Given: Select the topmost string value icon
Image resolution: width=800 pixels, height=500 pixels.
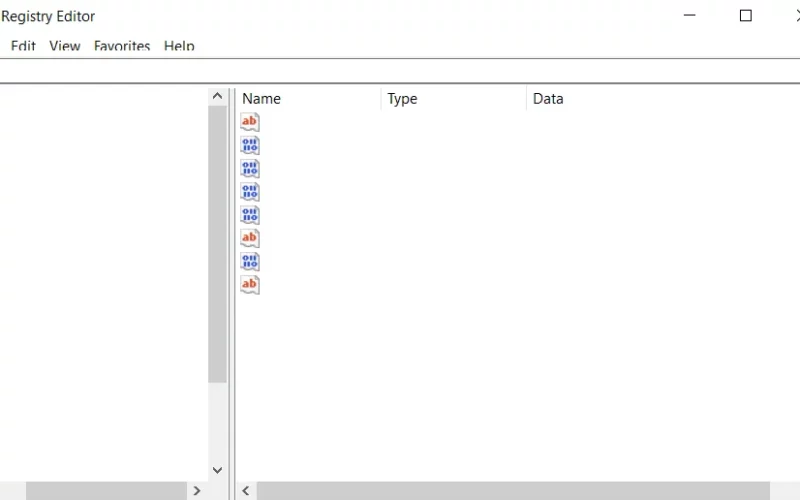Looking at the screenshot, I should [250, 122].
